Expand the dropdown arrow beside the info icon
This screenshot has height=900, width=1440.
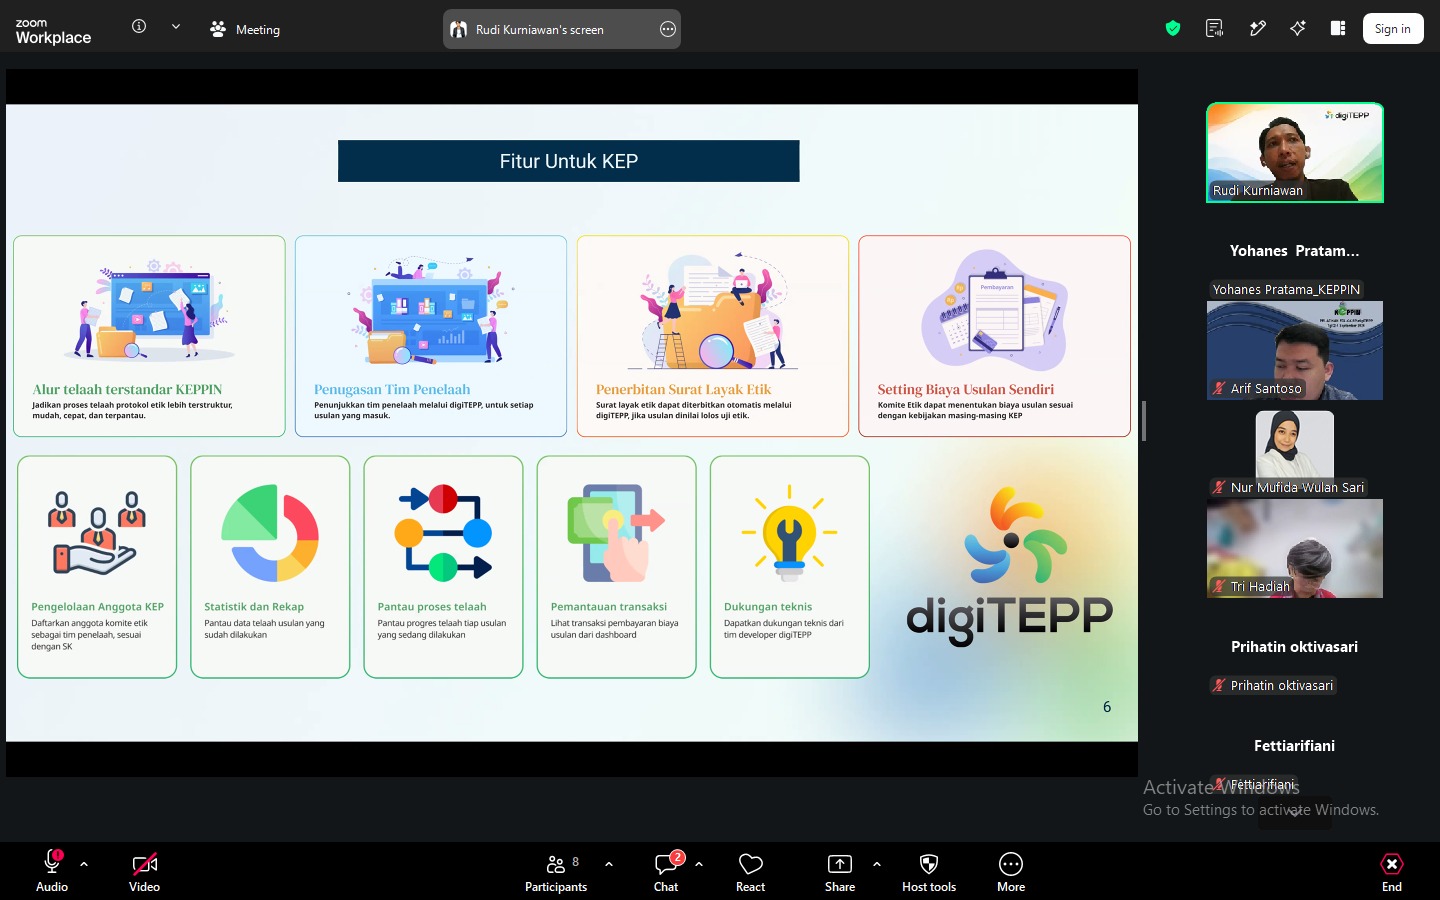point(176,27)
